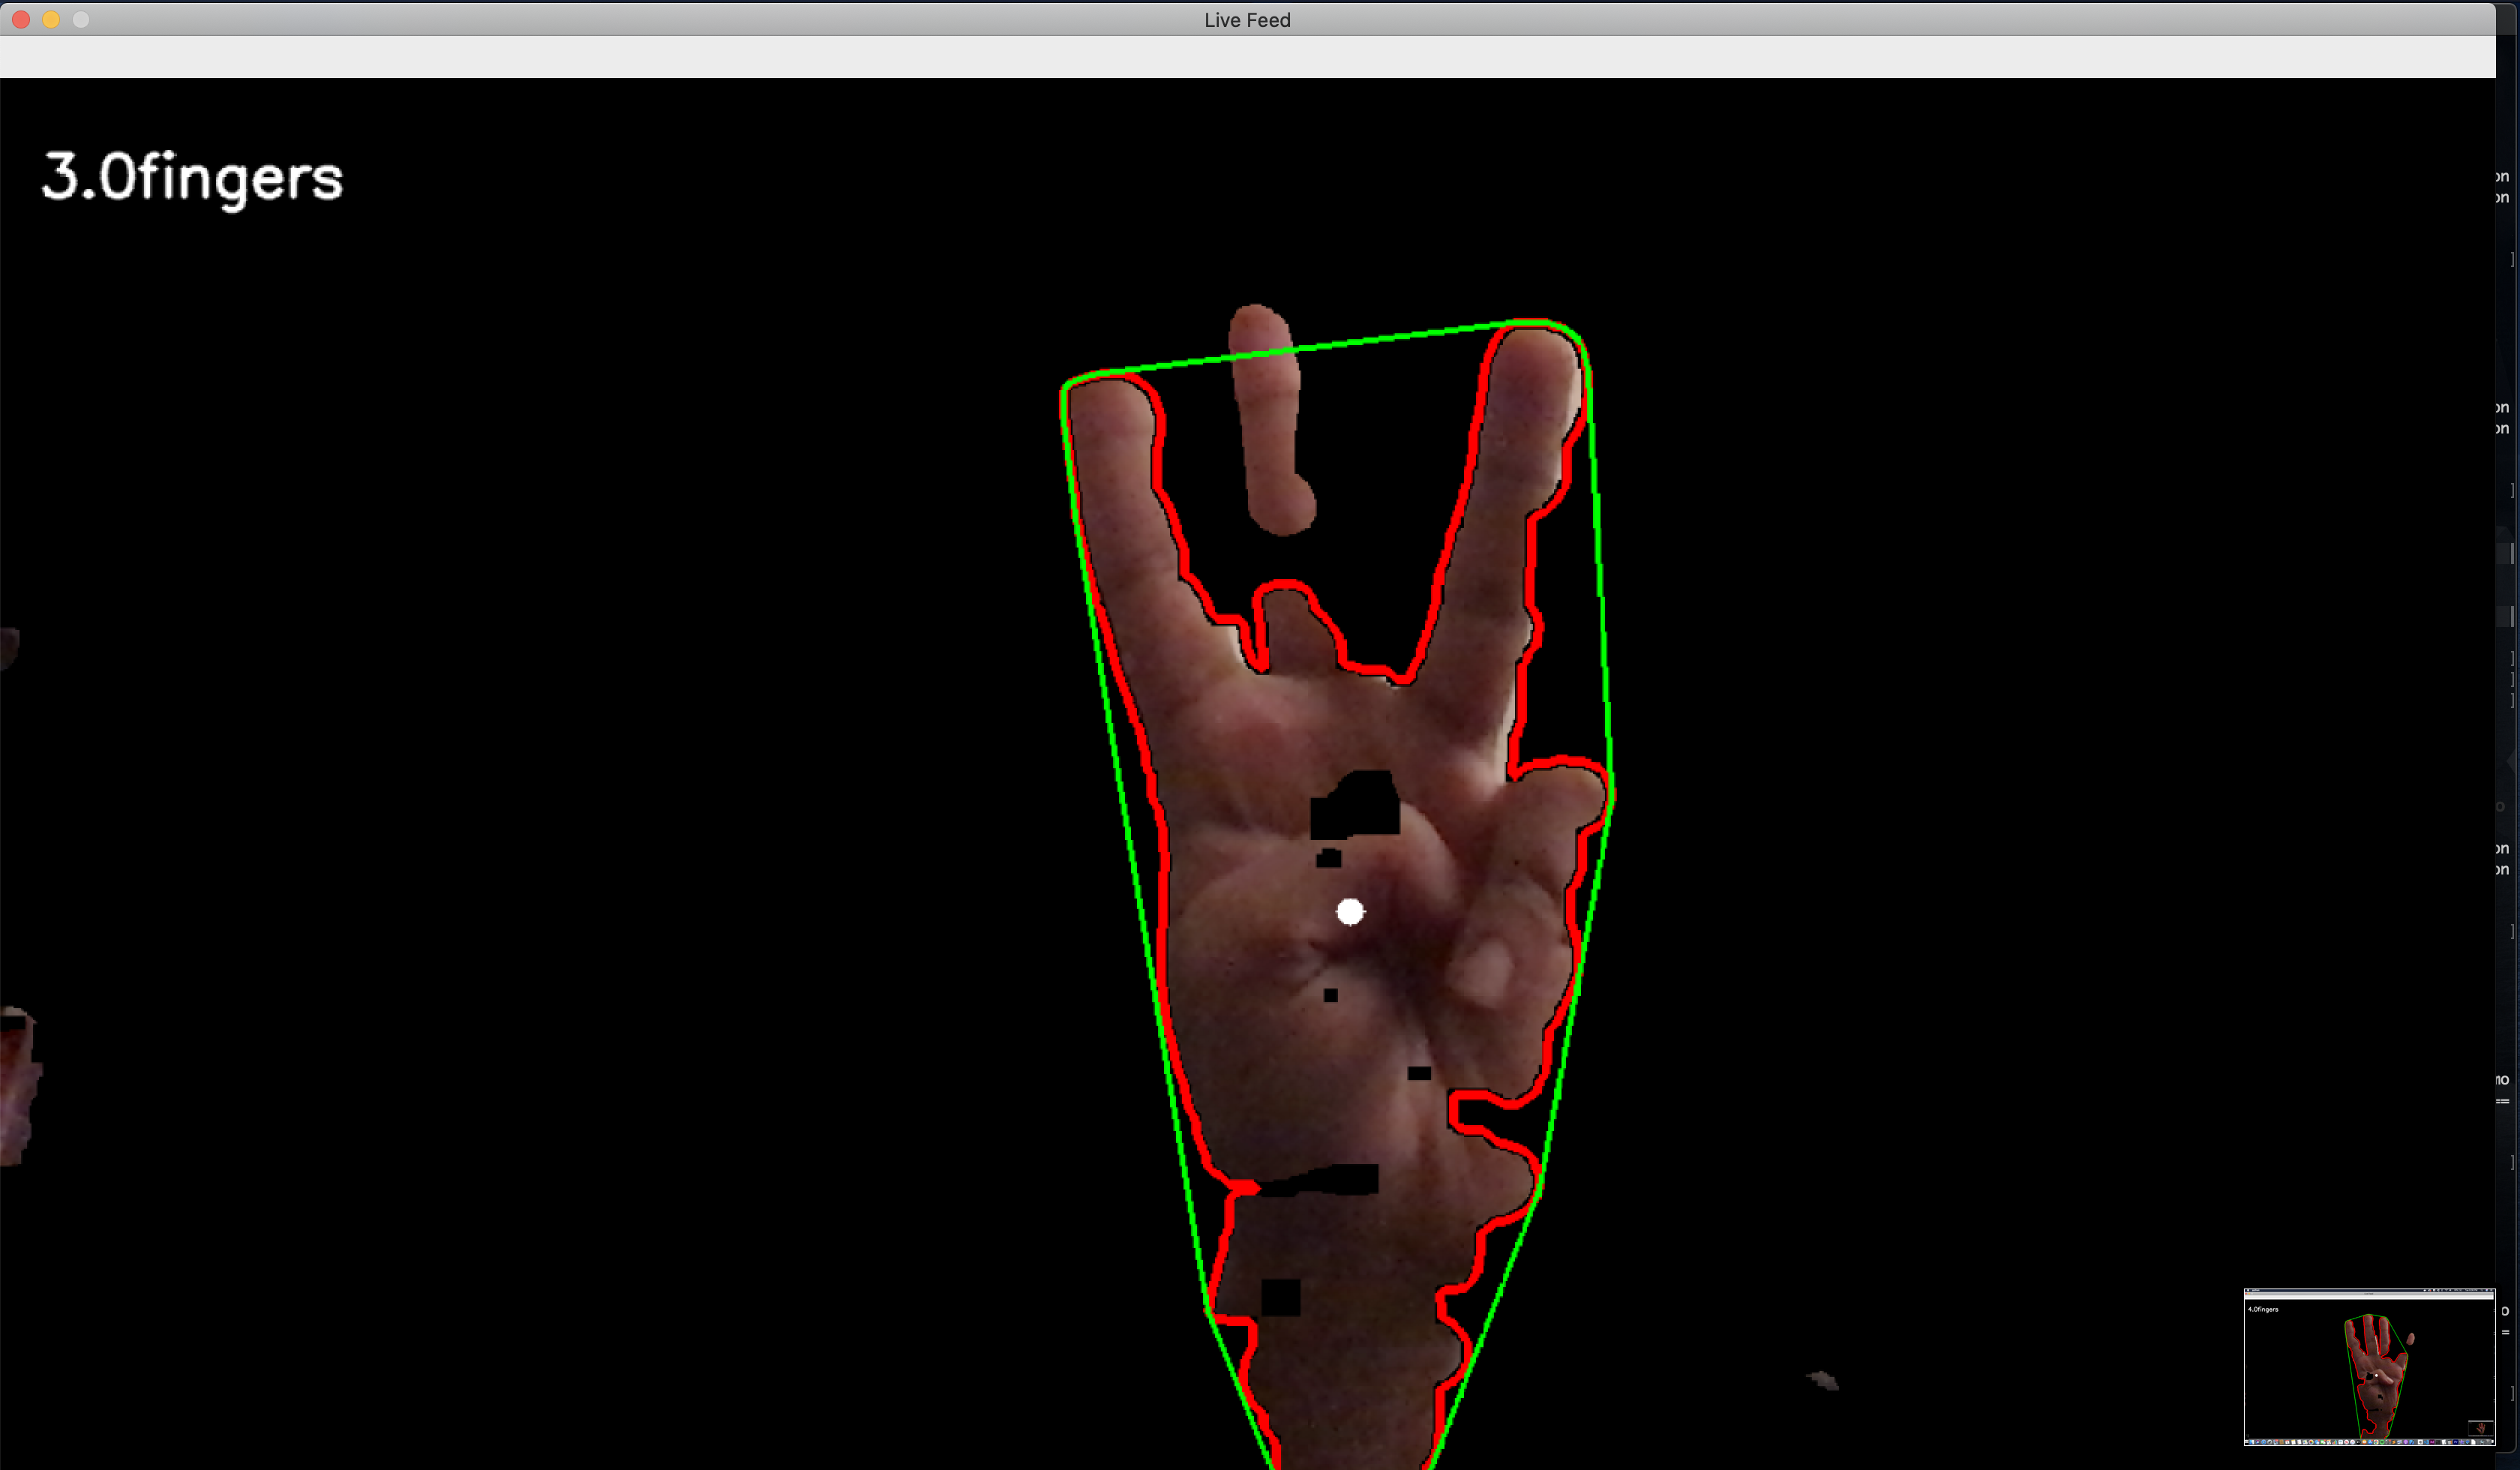This screenshot has height=1470, width=2520.
Task: Click the white centroid dot on the palm
Action: (1349, 911)
